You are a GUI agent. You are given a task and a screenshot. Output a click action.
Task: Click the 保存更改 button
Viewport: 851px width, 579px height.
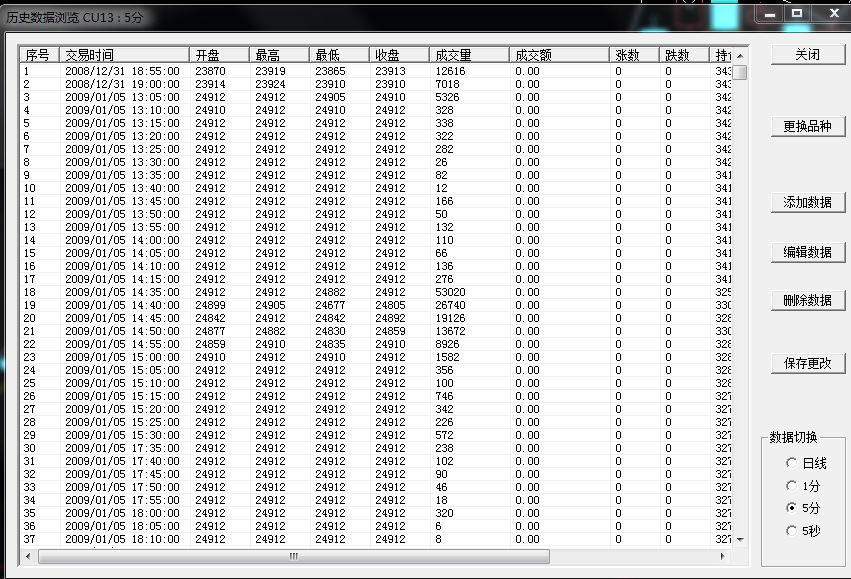(807, 364)
